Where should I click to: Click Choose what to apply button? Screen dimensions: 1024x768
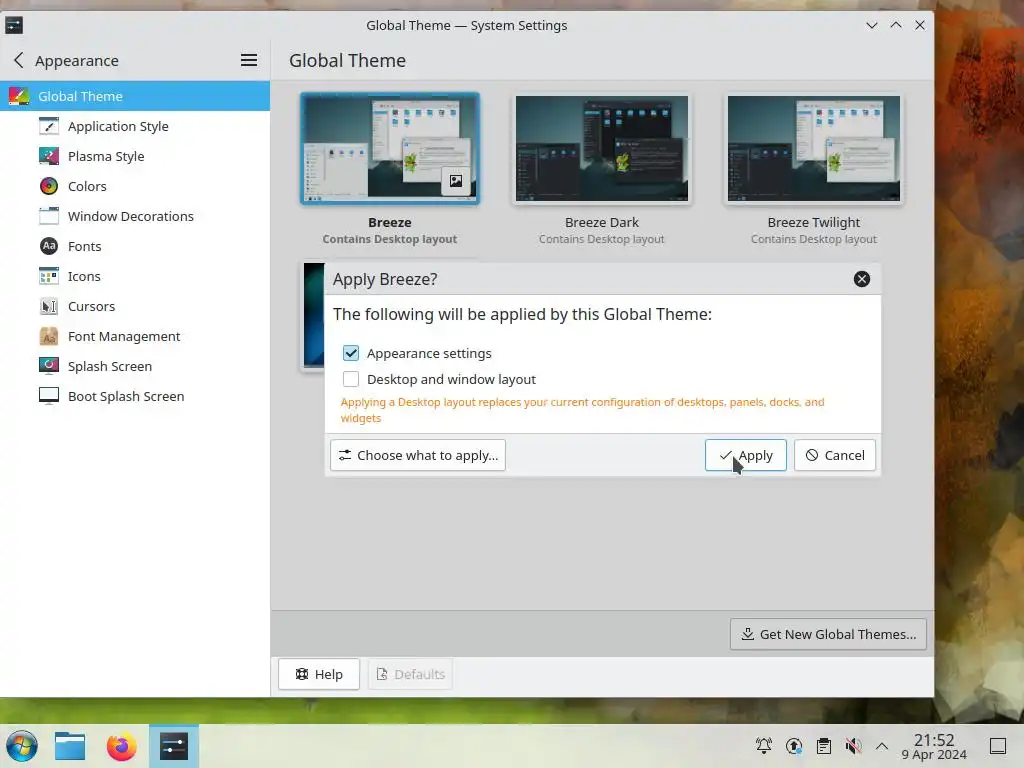point(418,455)
